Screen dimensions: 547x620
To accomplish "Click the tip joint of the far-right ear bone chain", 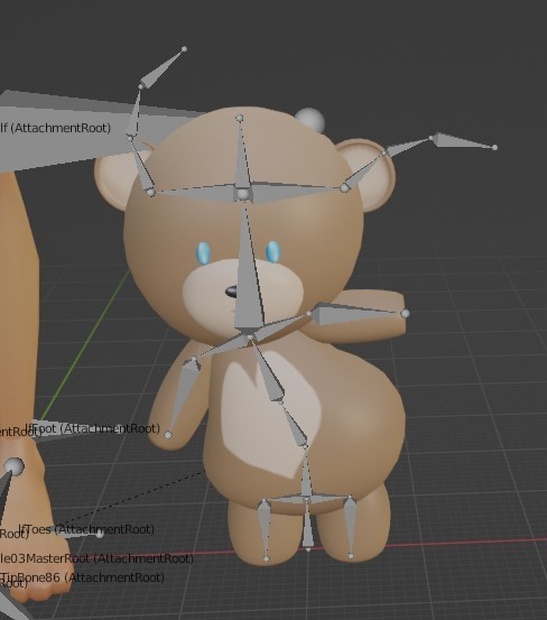I will click(494, 147).
